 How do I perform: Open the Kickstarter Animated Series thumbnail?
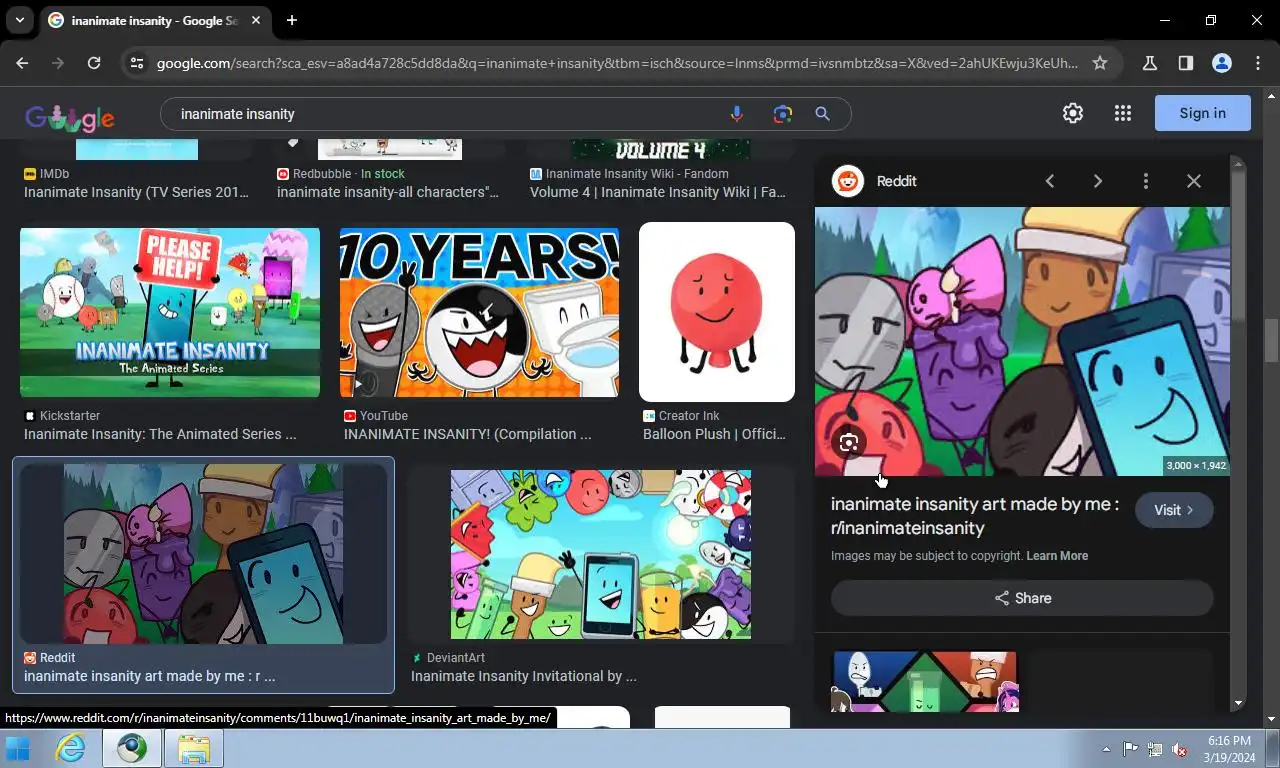click(170, 312)
